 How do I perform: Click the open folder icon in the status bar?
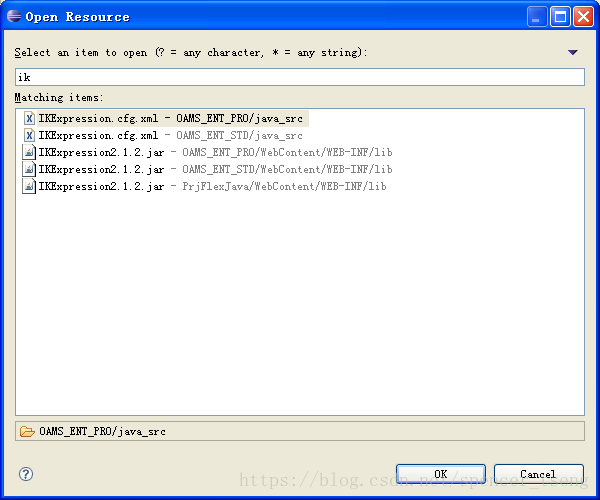coord(27,432)
